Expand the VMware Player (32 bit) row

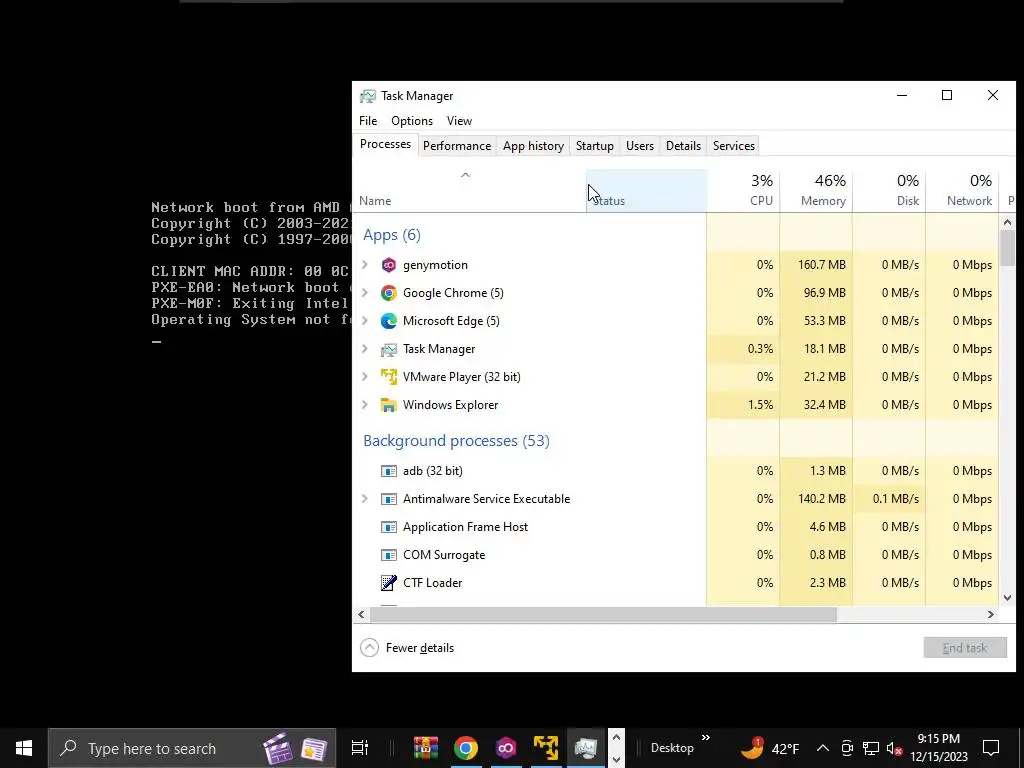click(x=365, y=377)
